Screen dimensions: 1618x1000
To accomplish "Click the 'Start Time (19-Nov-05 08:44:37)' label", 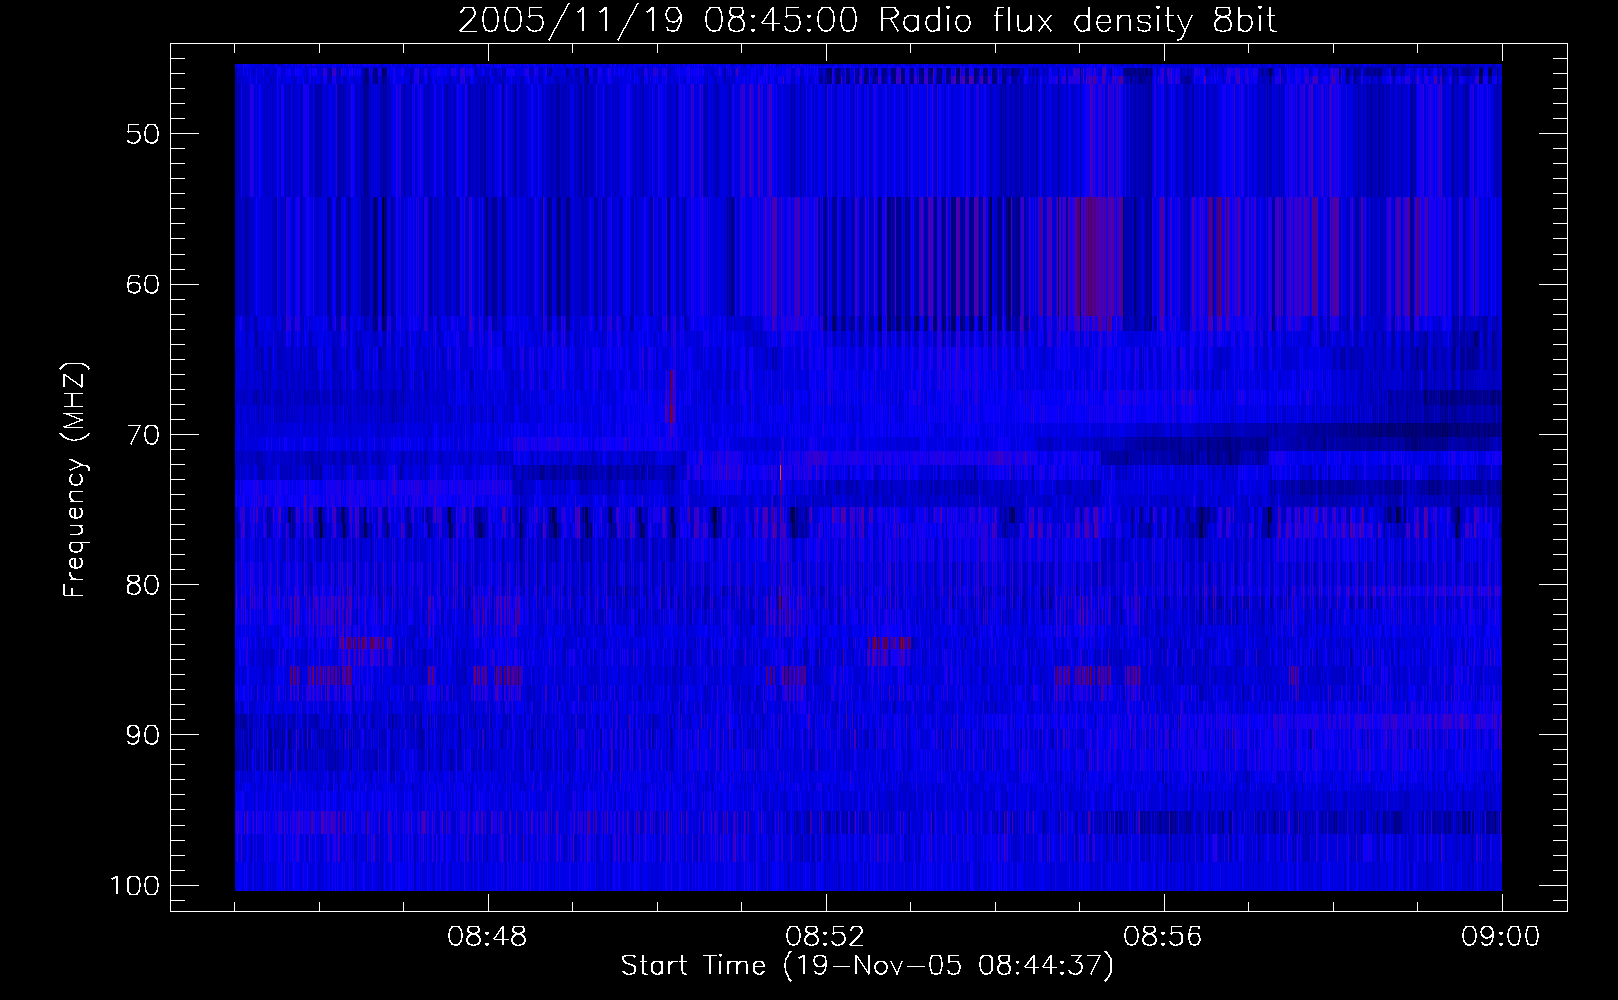I will coord(867,966).
